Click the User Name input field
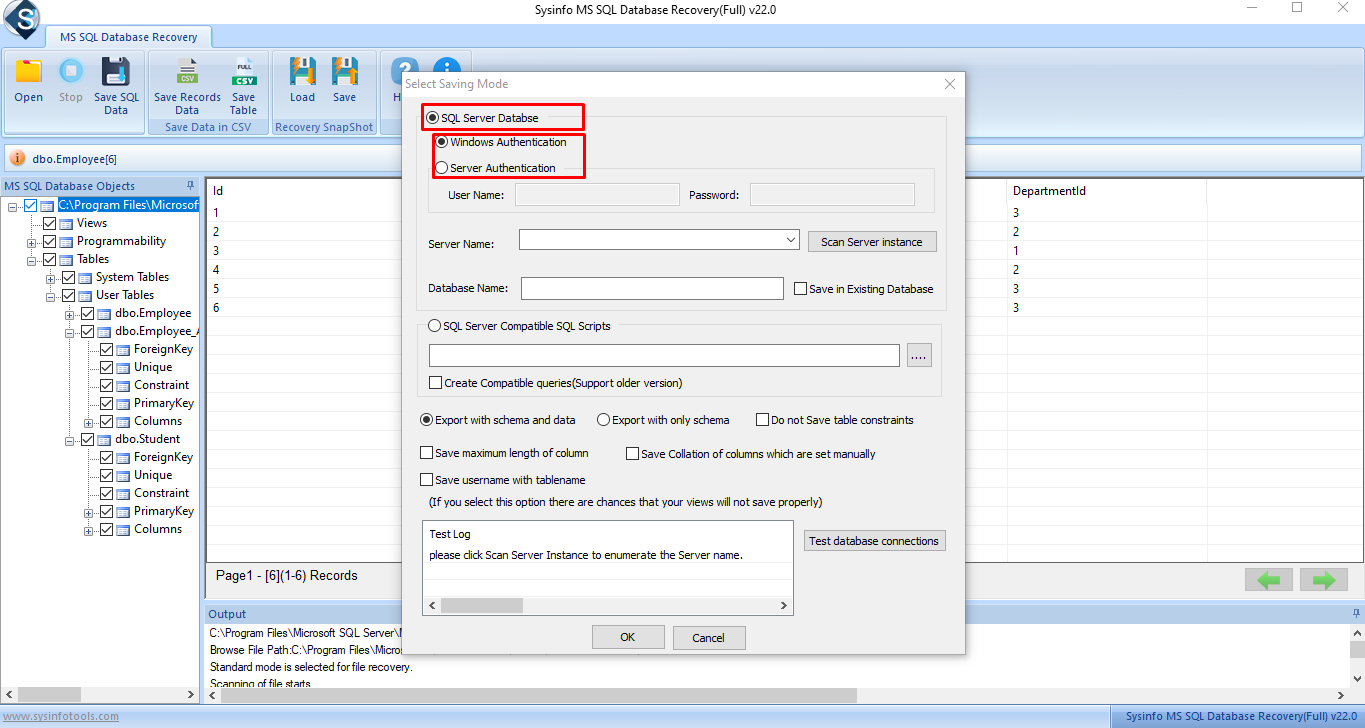The width and height of the screenshot is (1365, 728). tap(597, 195)
